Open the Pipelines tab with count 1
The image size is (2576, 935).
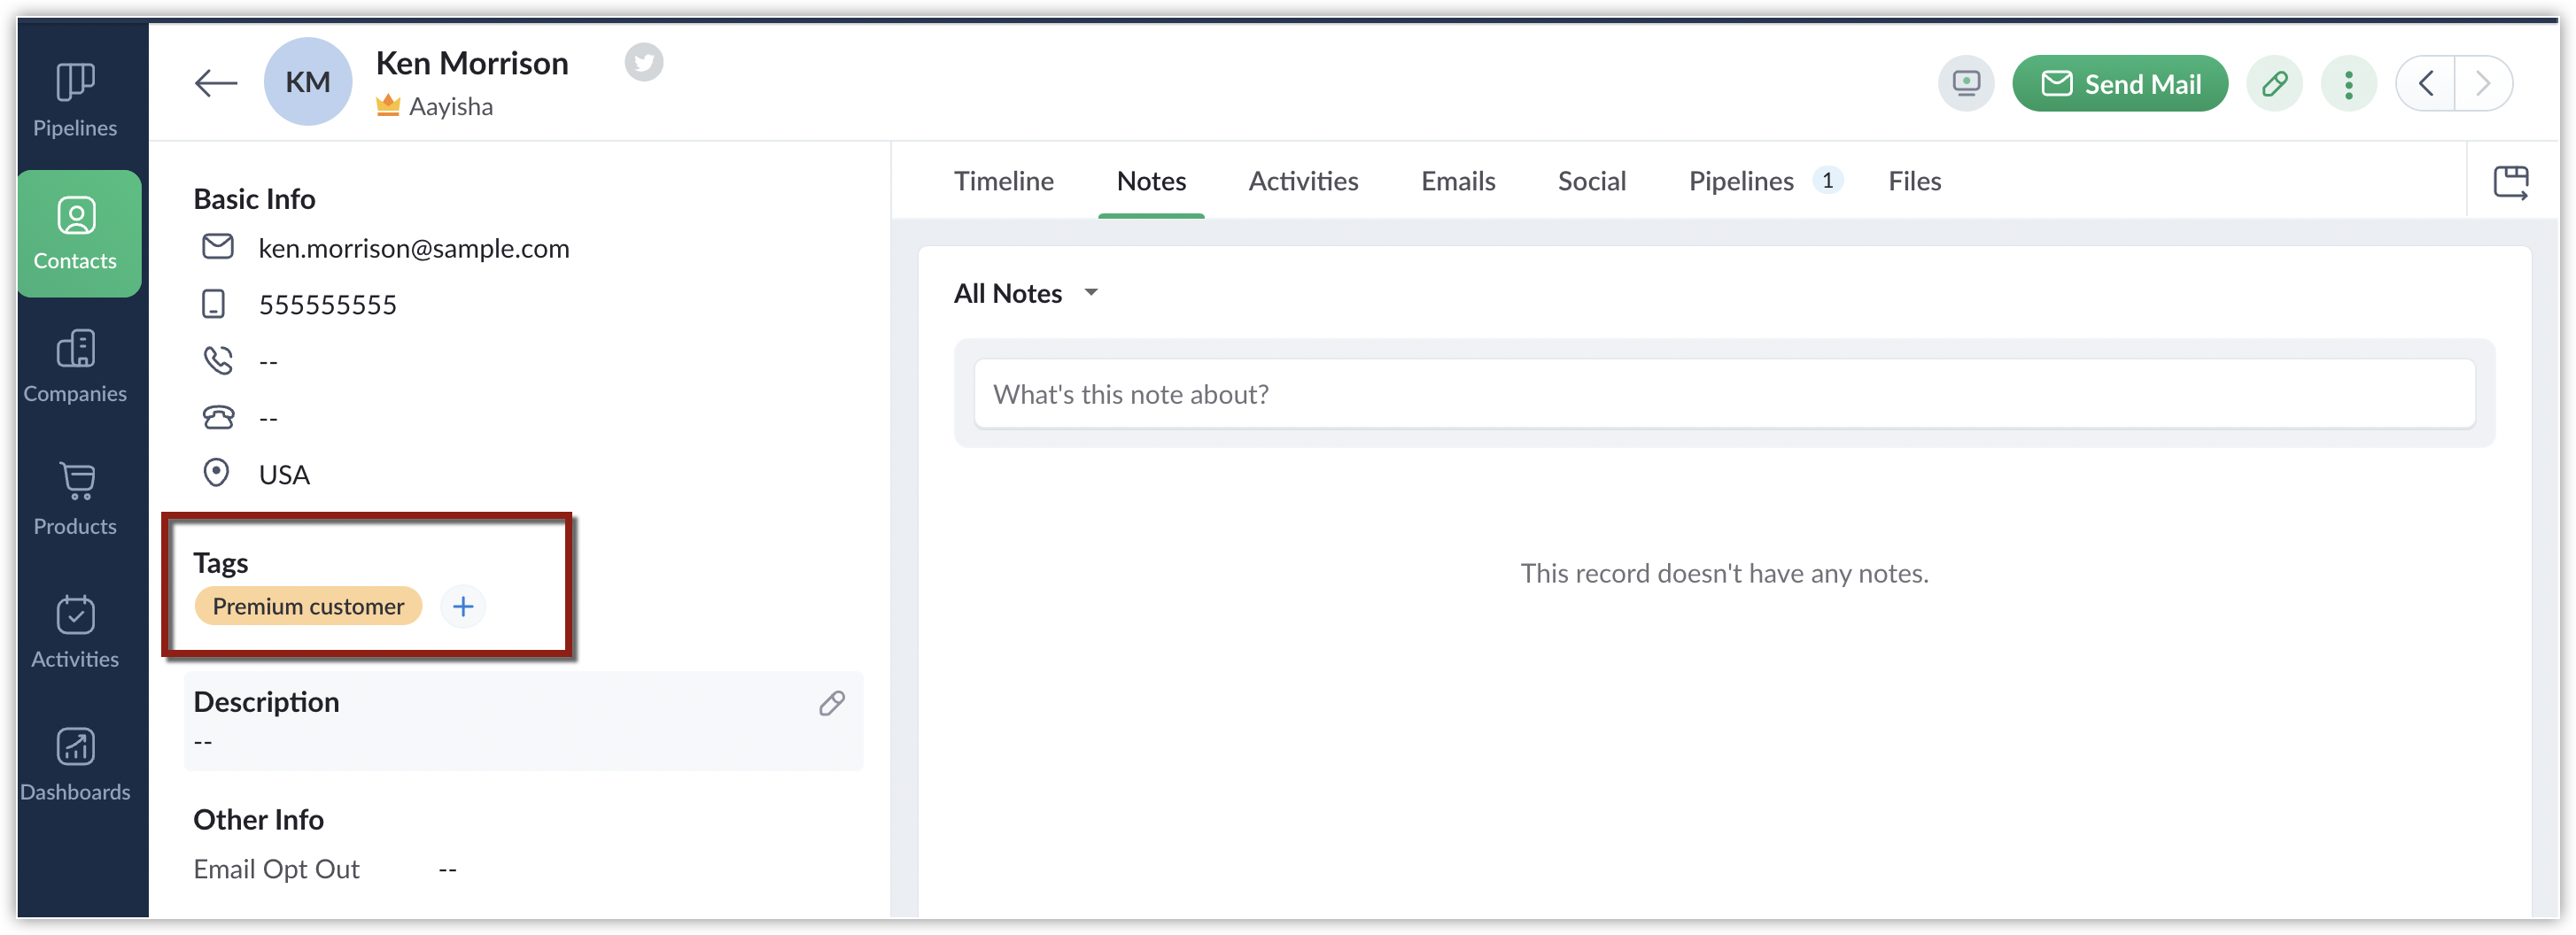pos(1765,181)
